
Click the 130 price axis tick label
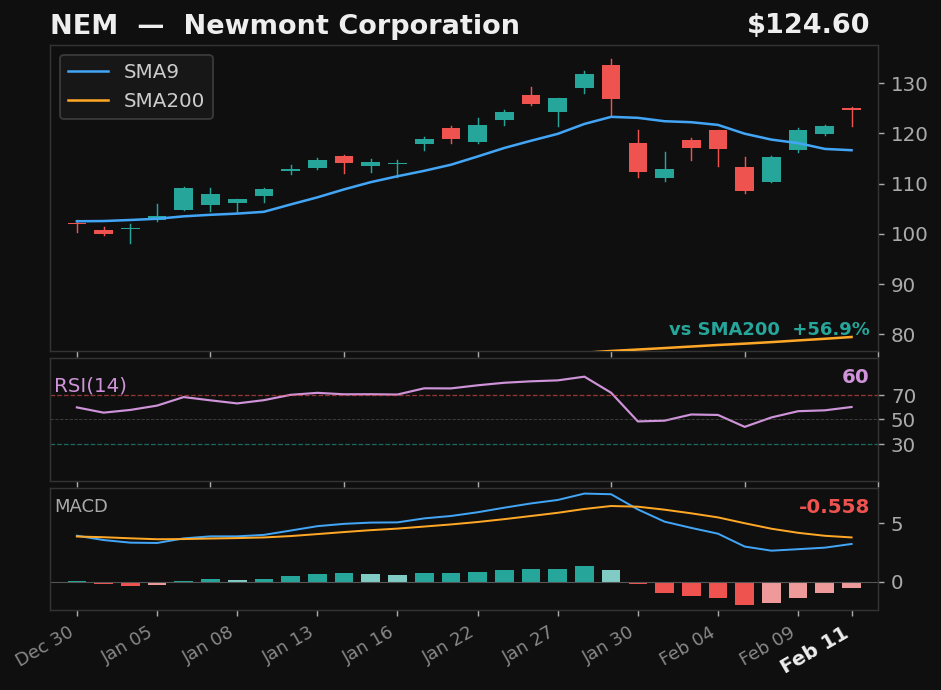click(909, 85)
